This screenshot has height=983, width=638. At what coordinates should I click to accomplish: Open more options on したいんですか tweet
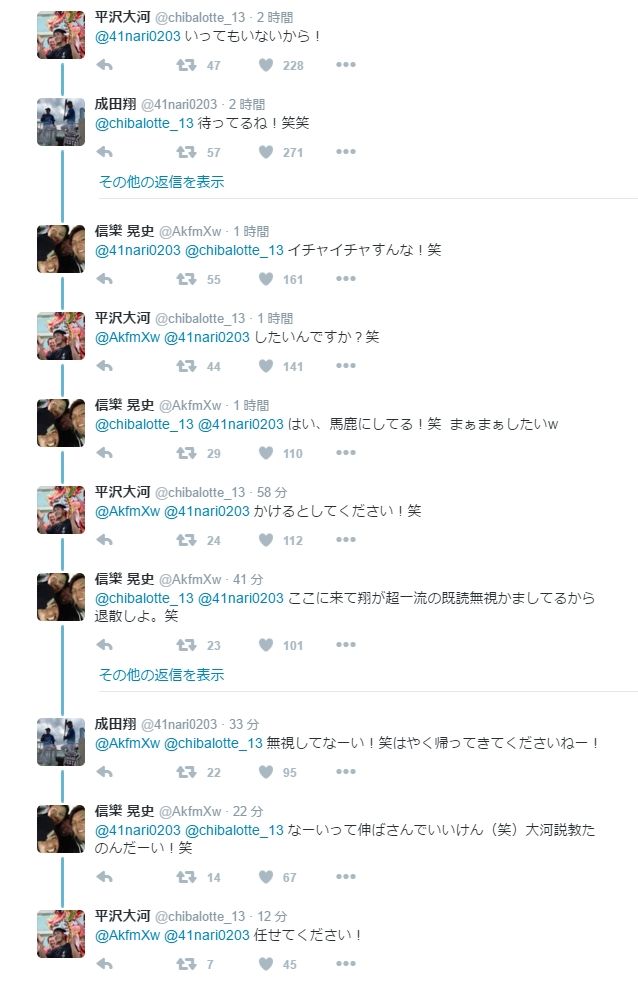point(345,366)
